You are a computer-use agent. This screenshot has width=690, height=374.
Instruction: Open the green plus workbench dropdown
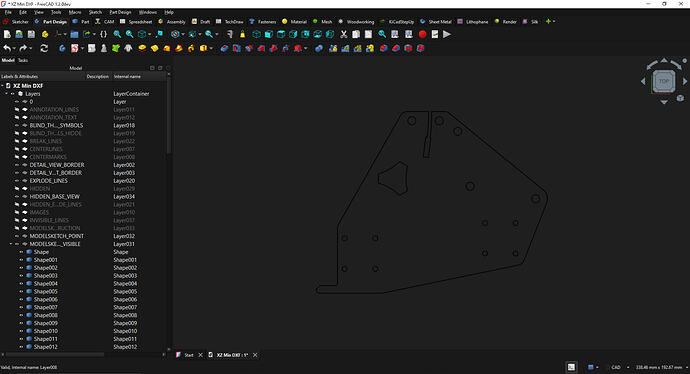coord(550,21)
